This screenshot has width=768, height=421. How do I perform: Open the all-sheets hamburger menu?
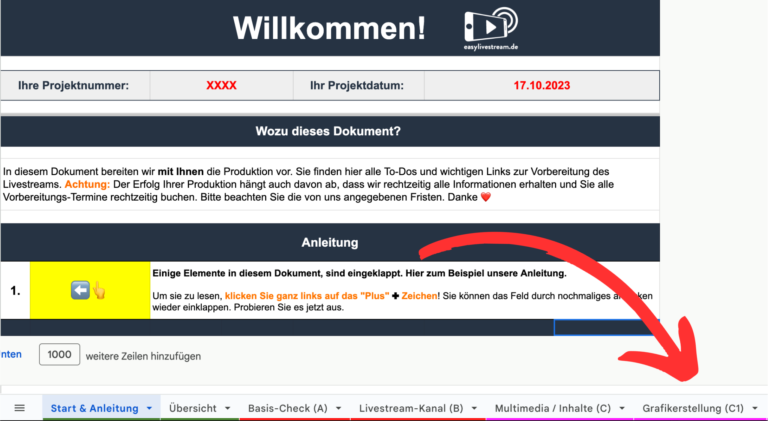coord(20,408)
